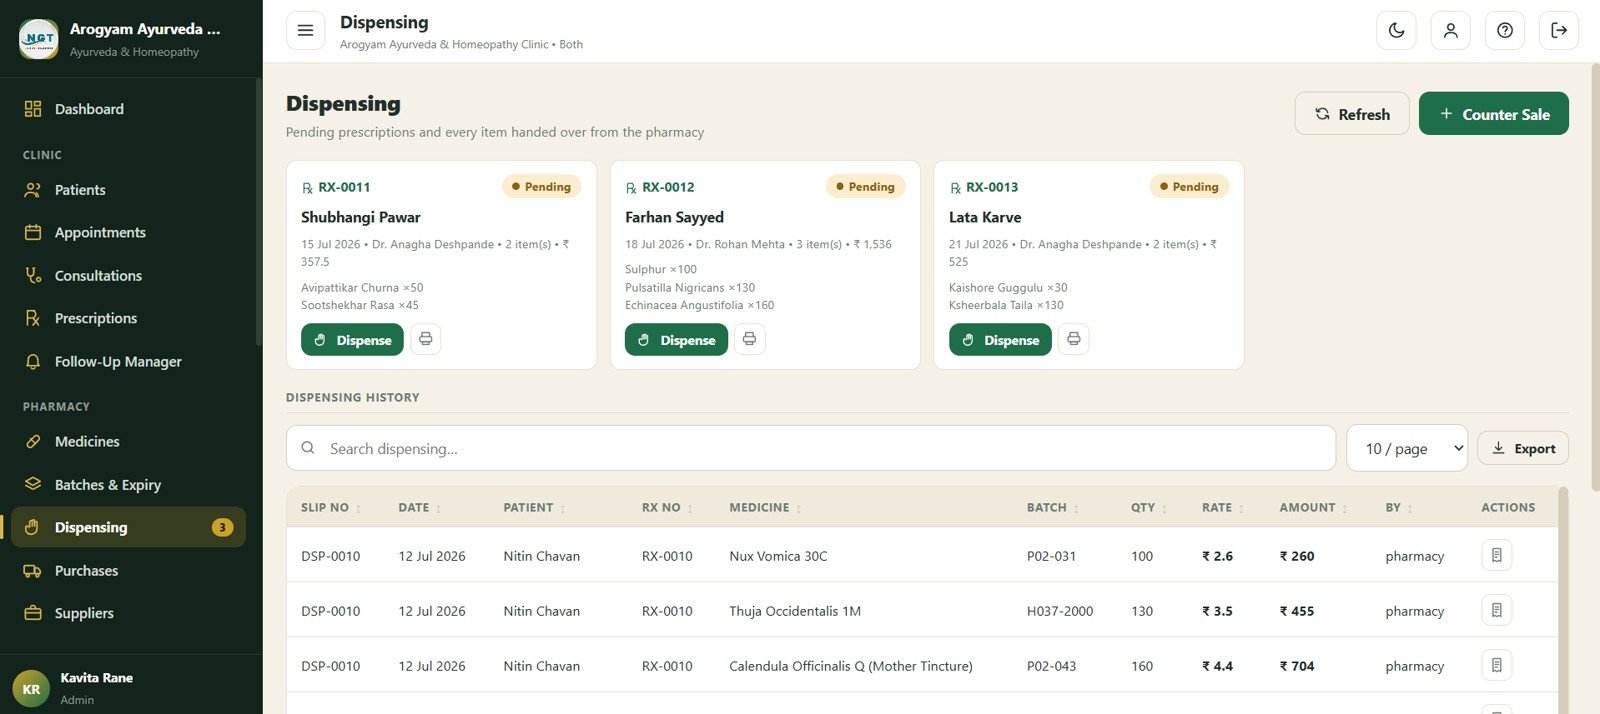Export the dispensing history
This screenshot has width=1600, height=714.
click(1523, 448)
